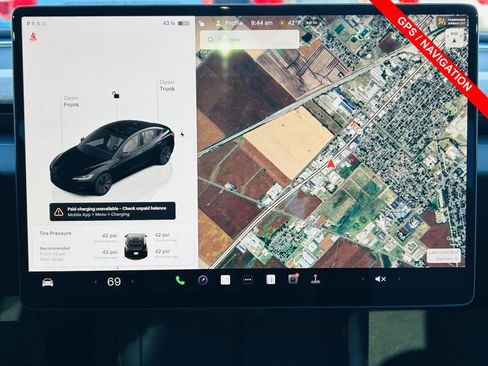This screenshot has height=366, width=488.
Task: Tap the Recommended tire pressure text
Action: pyautogui.click(x=55, y=248)
